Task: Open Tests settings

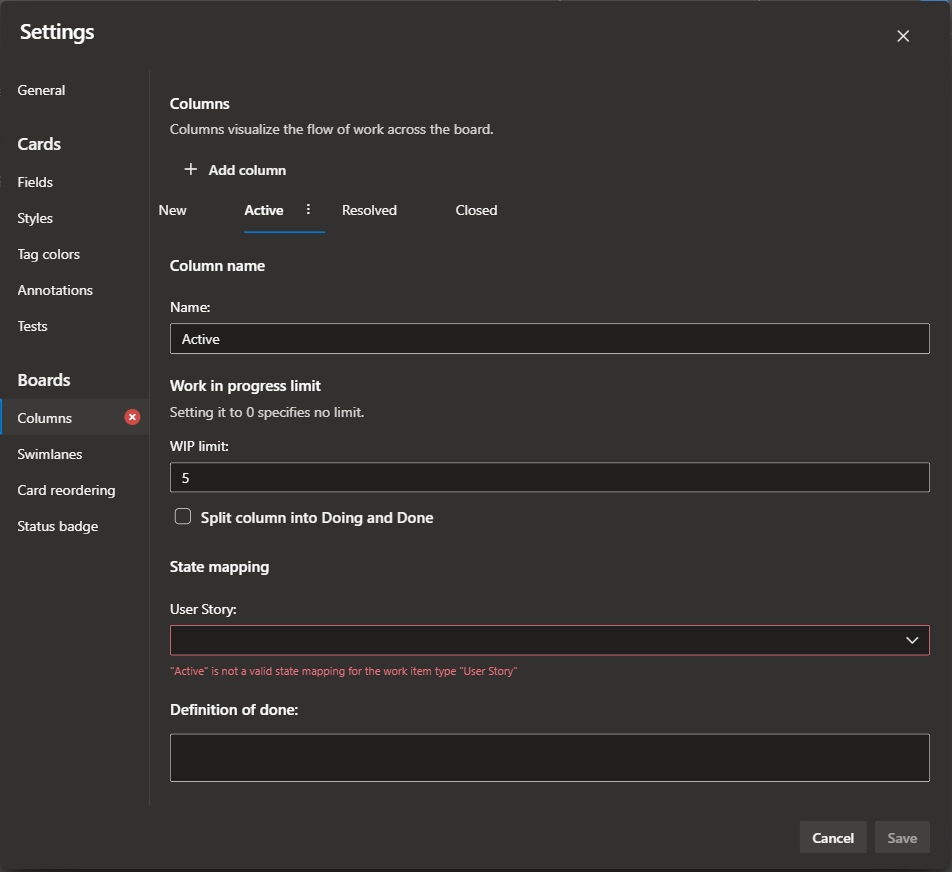Action: click(x=32, y=326)
